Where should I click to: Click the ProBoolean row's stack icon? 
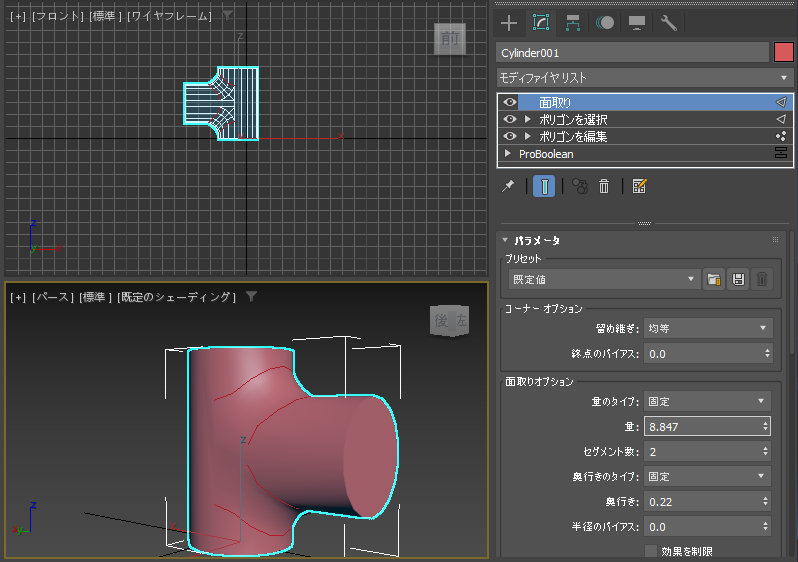pos(781,153)
